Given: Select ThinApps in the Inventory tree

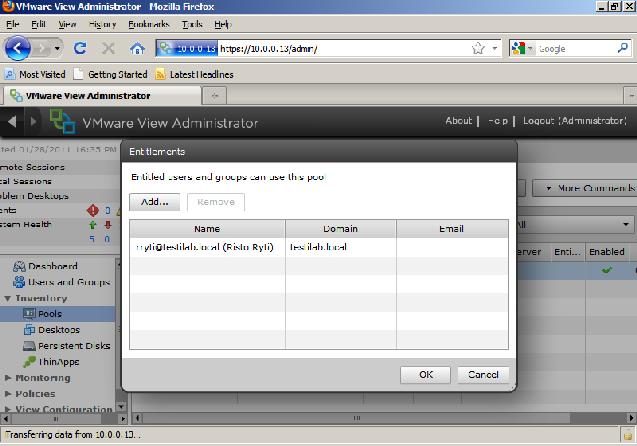Looking at the screenshot, I should click(52, 362).
